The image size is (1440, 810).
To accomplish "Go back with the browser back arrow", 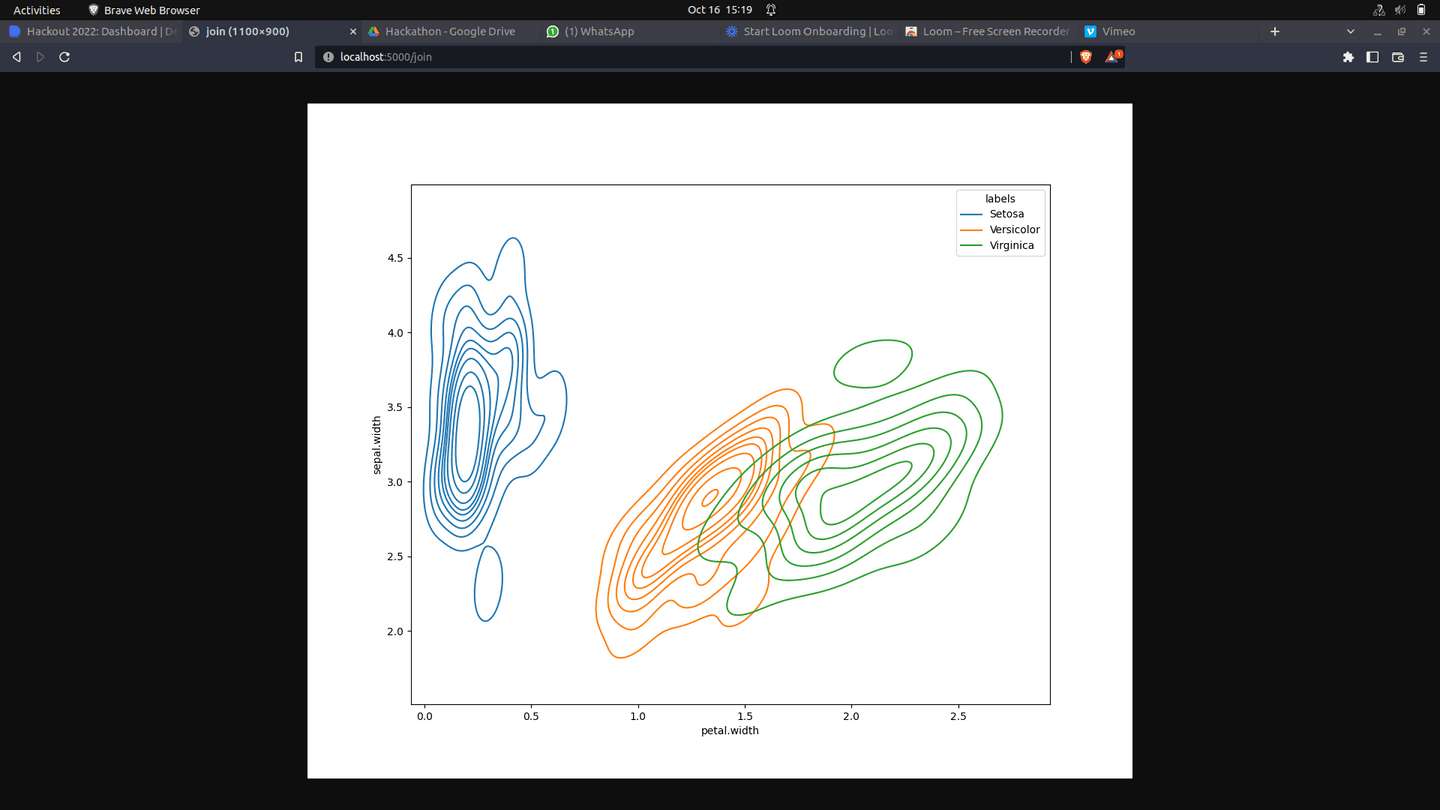I will coord(16,57).
